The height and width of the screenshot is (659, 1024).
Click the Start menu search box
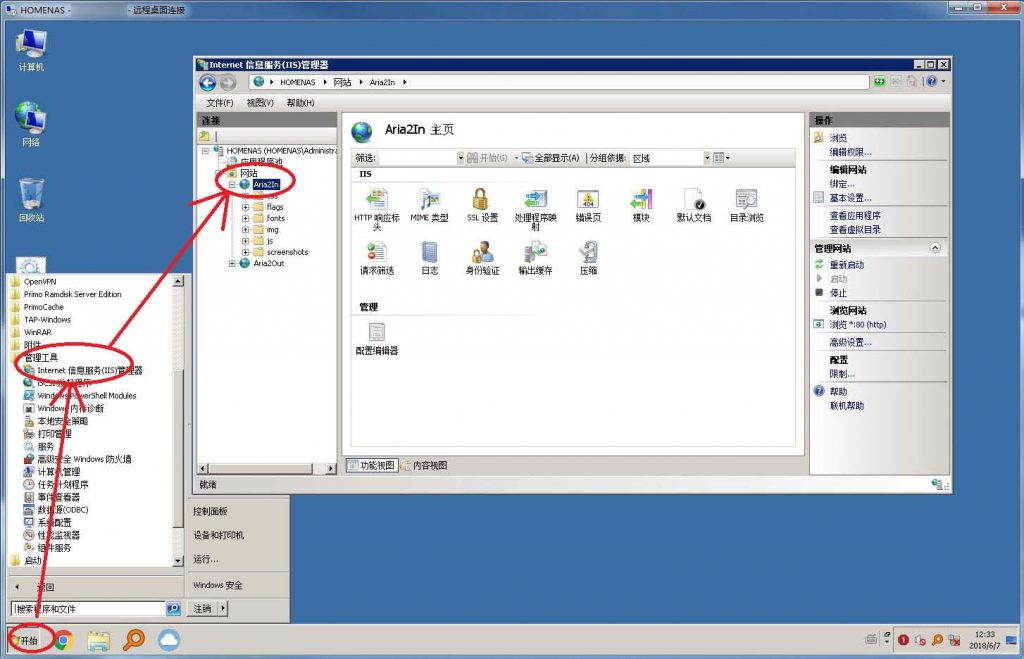pyautogui.click(x=88, y=609)
